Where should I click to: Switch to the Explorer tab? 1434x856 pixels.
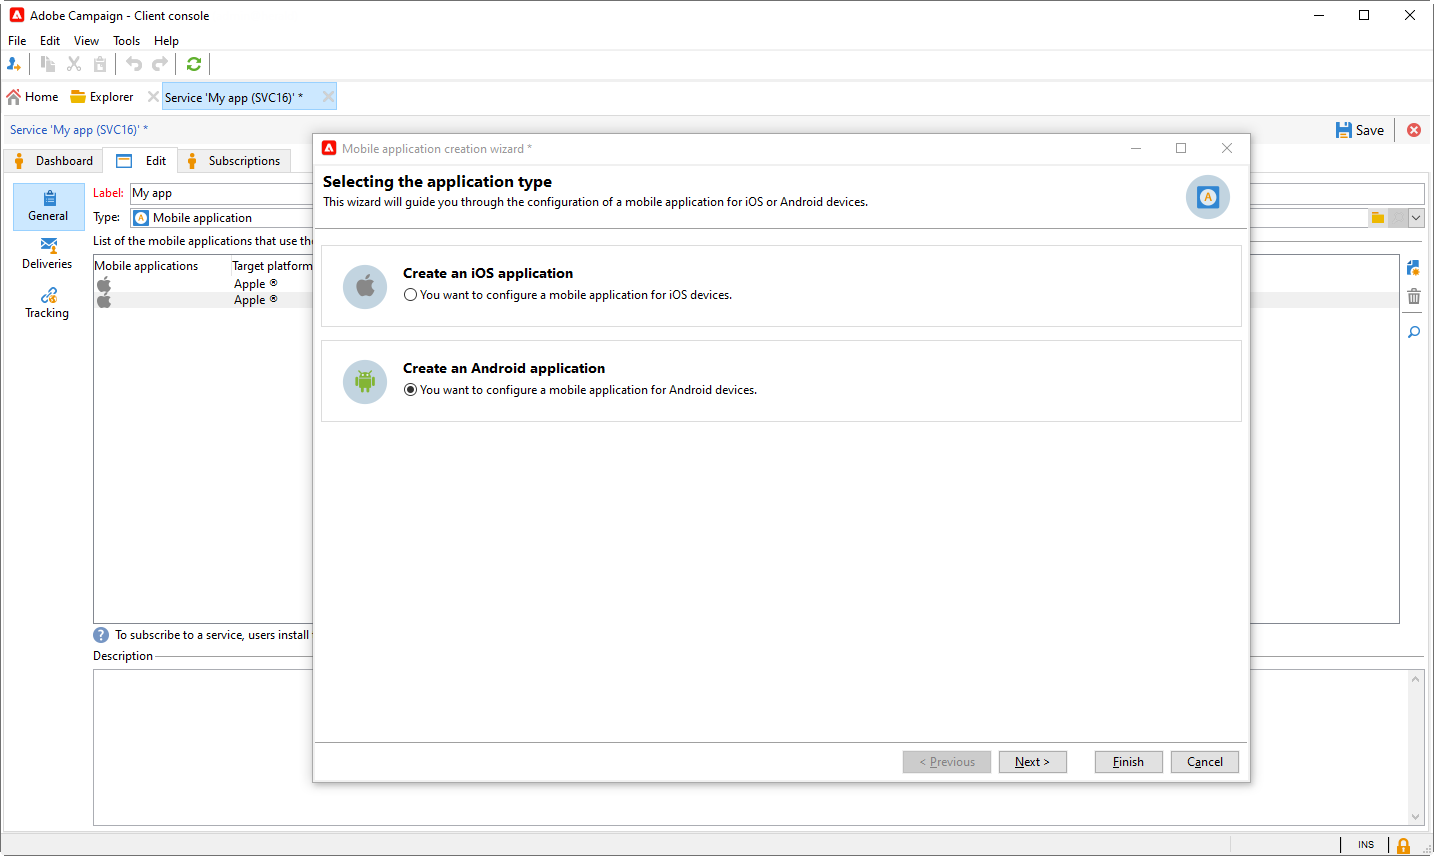tap(102, 97)
